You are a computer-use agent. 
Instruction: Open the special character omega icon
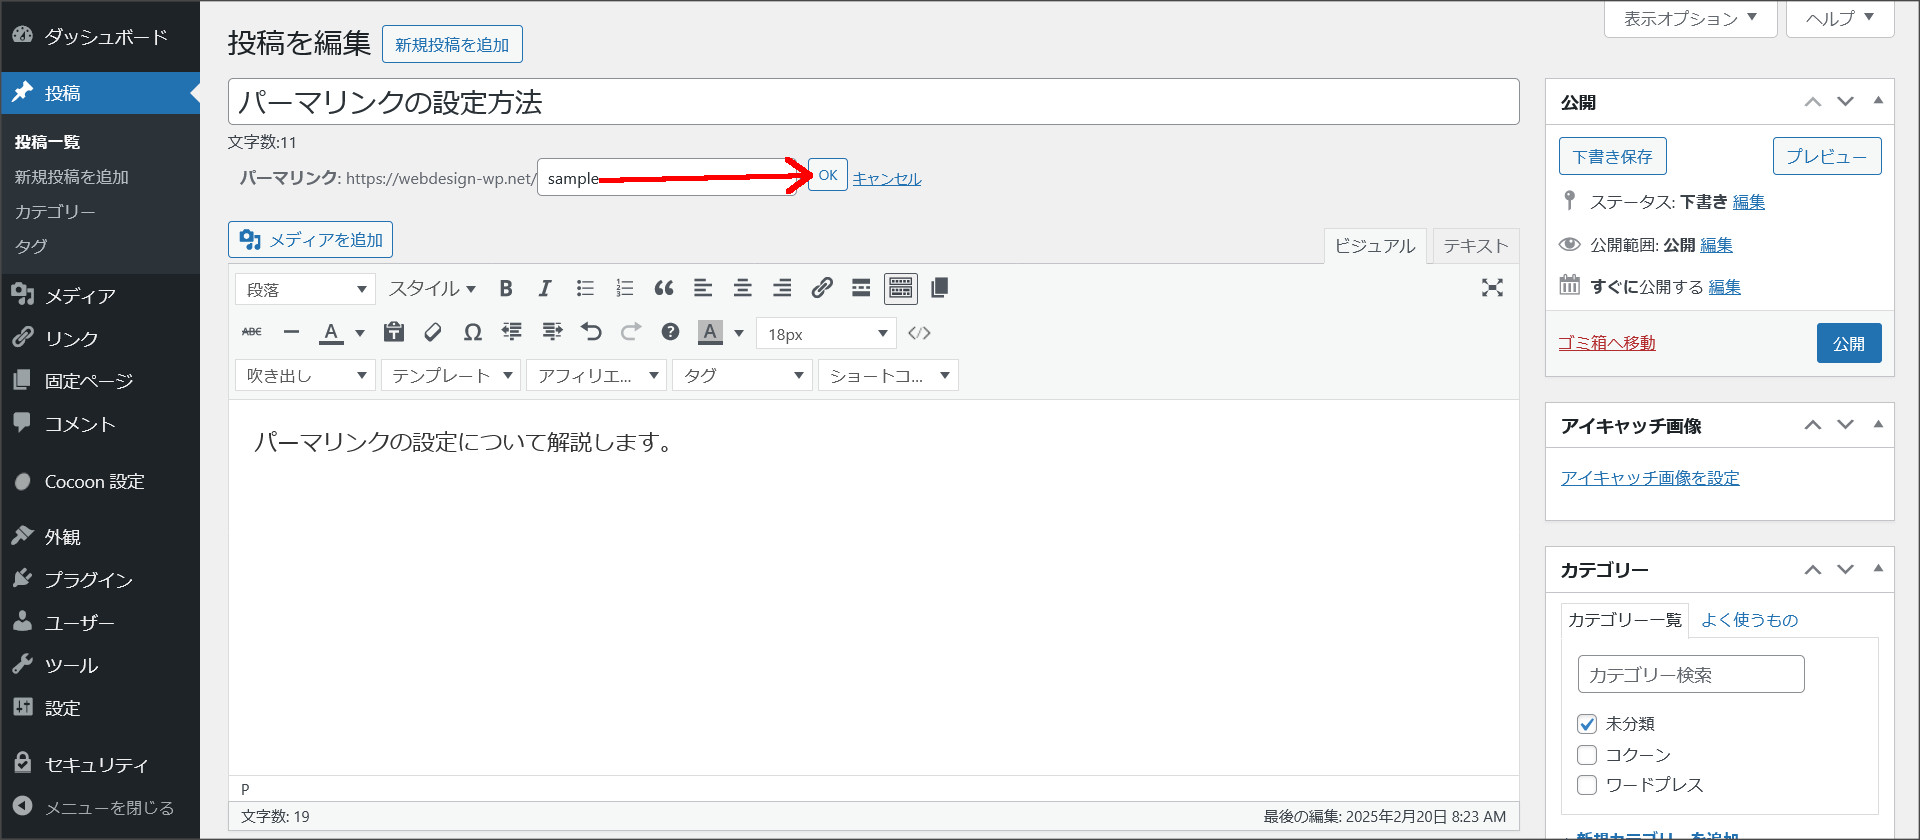(x=473, y=333)
